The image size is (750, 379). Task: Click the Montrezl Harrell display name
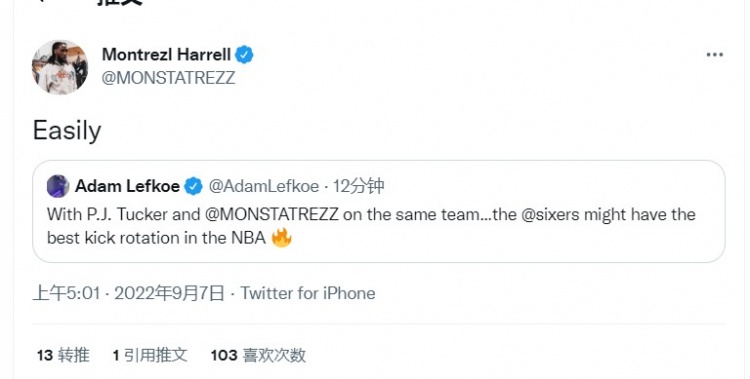point(166,55)
